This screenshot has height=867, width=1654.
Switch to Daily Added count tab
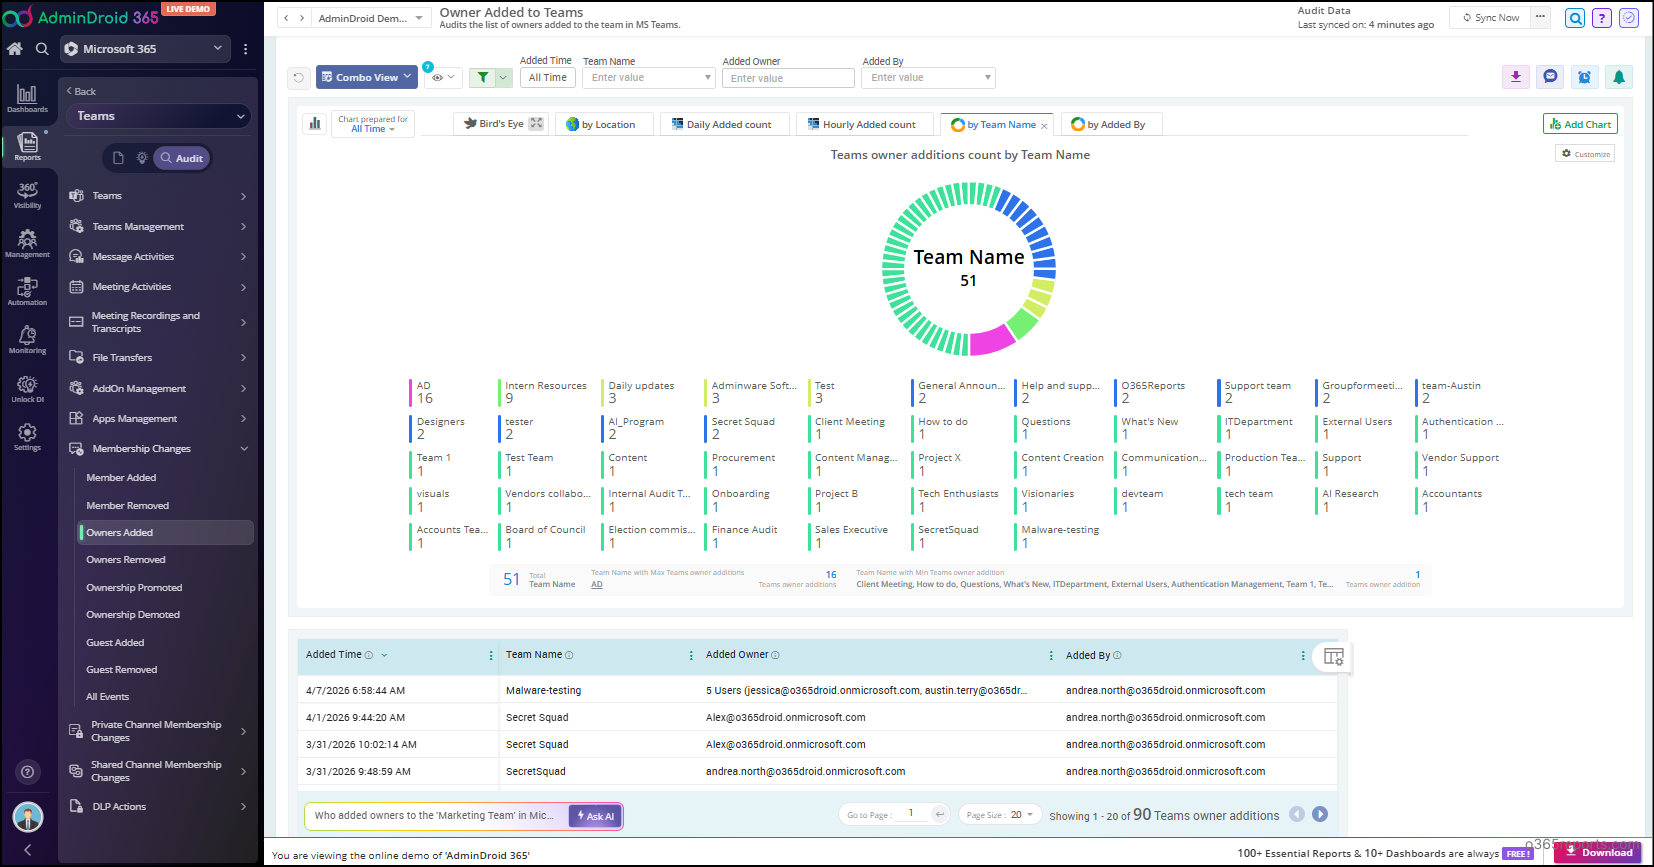722,124
